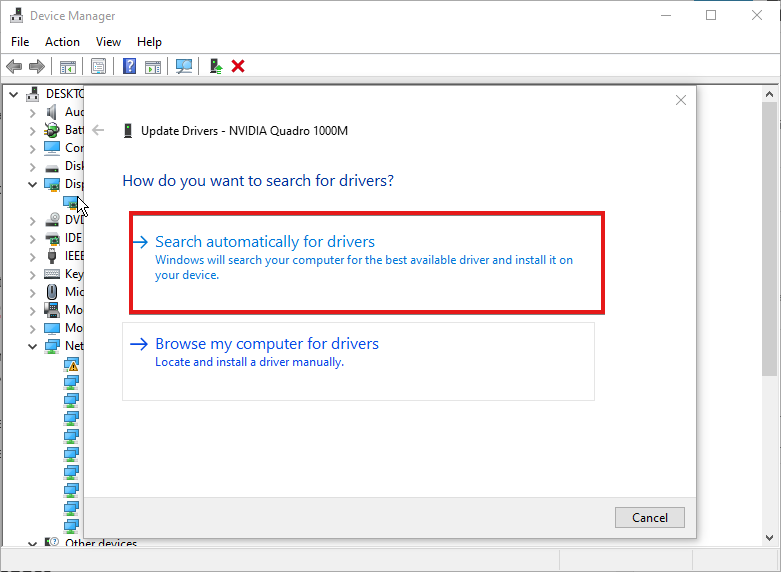This screenshot has height=572, width=781.
Task: Click the Audio speaker category icon
Action: (52, 112)
